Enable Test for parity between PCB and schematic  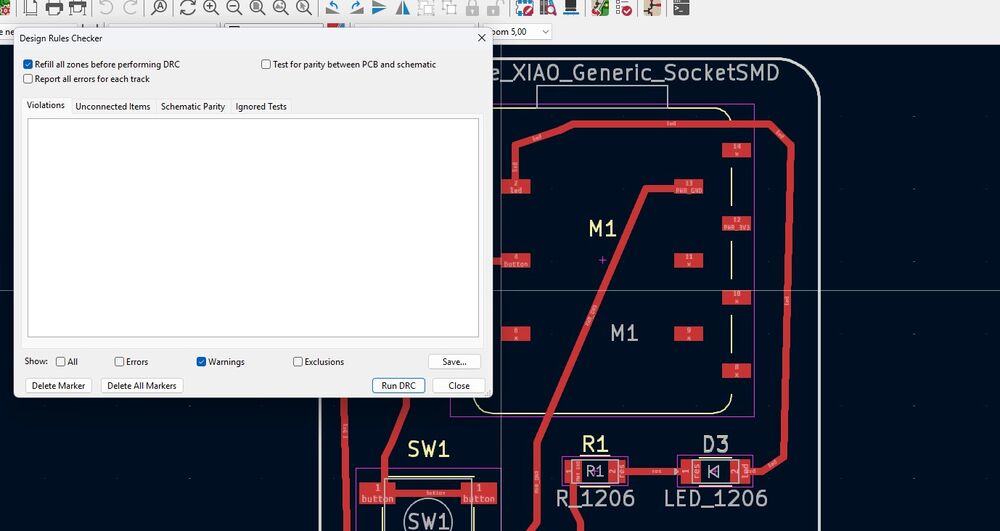(266, 64)
